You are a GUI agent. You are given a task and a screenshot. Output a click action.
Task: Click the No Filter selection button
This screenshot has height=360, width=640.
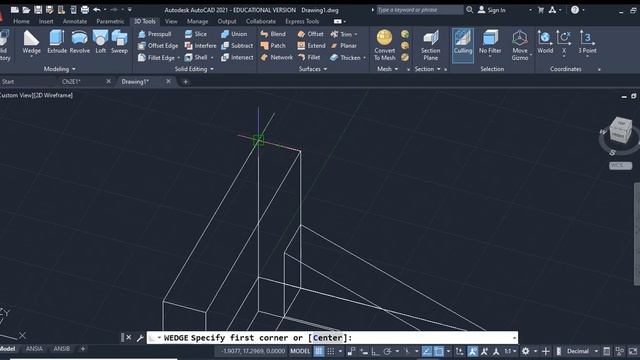[490, 42]
